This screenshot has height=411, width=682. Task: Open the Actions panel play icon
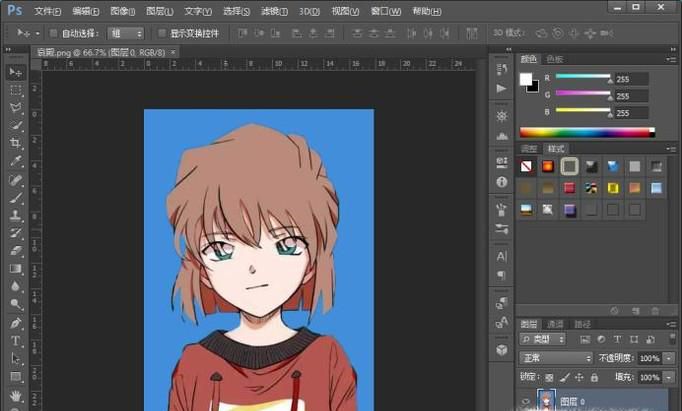pos(501,88)
